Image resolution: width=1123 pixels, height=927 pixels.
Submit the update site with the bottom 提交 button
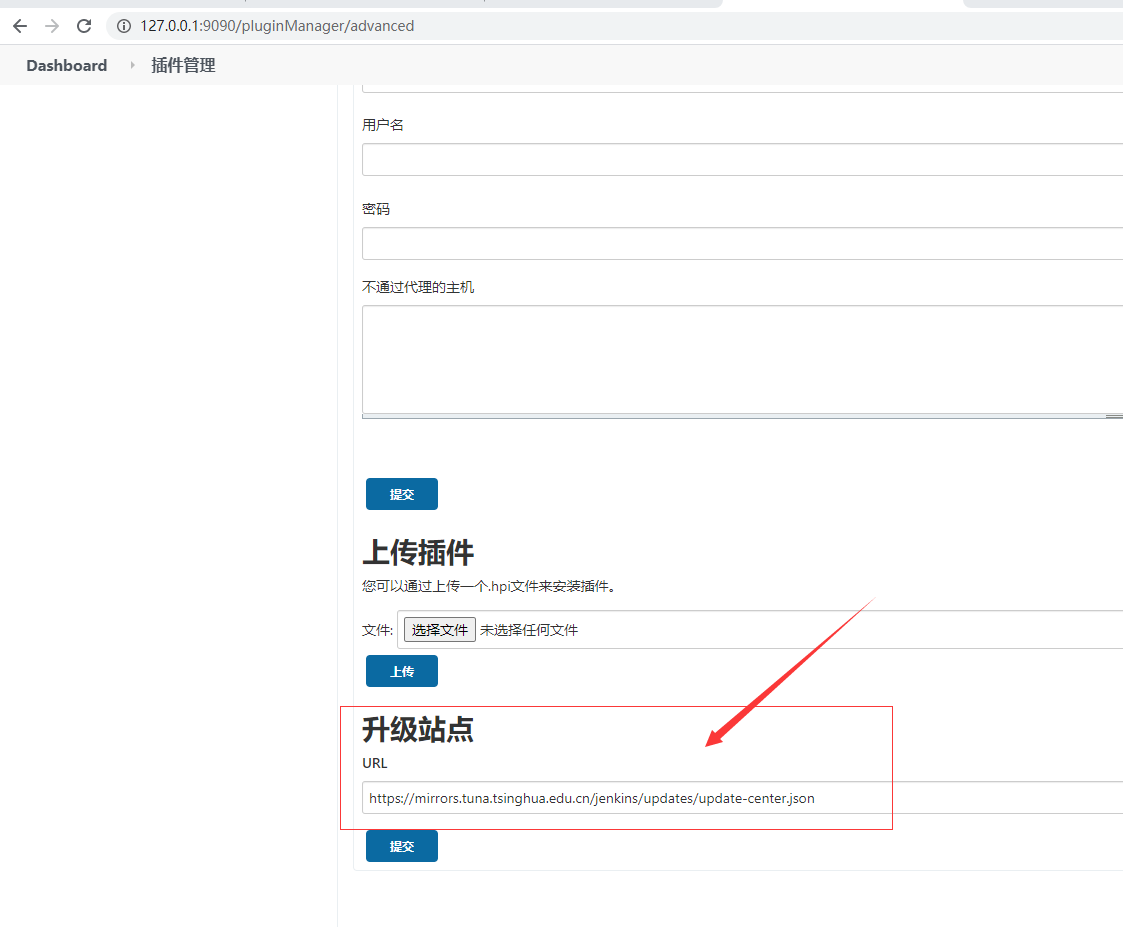click(x=401, y=846)
